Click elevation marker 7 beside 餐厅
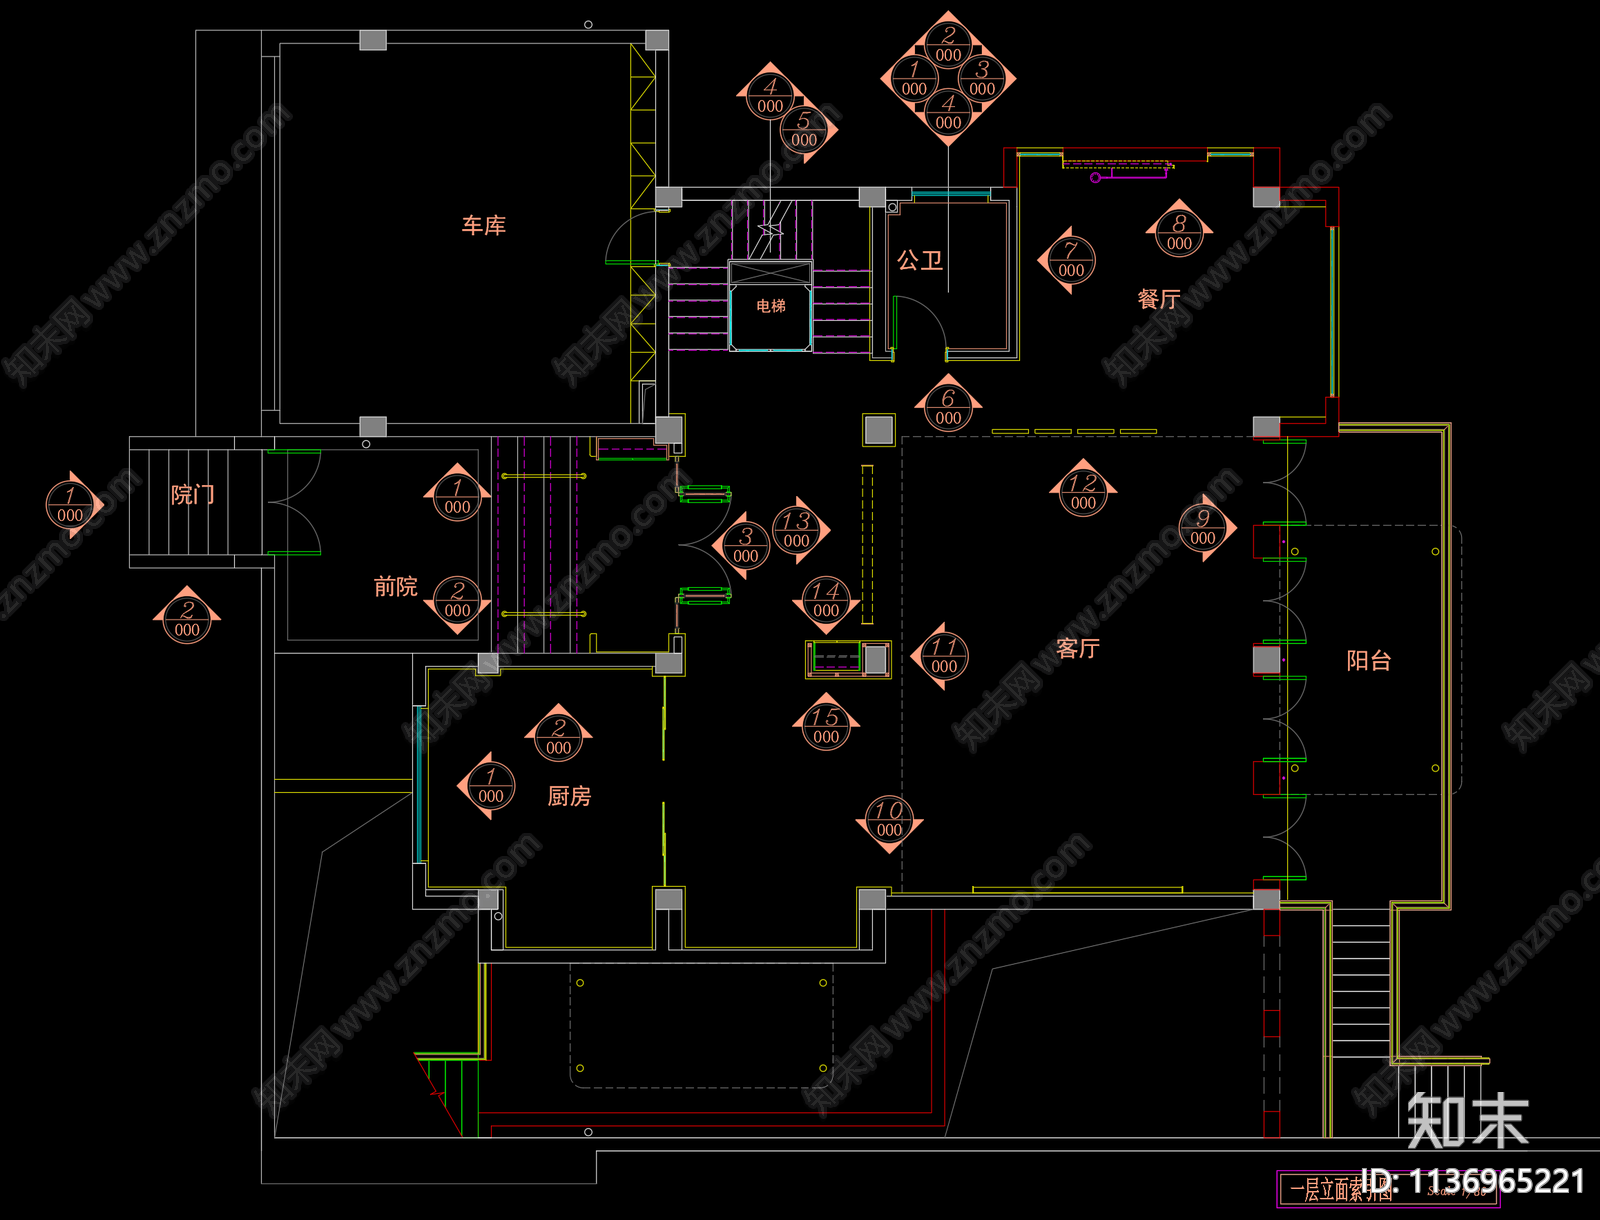This screenshot has width=1600, height=1220. tap(1069, 261)
